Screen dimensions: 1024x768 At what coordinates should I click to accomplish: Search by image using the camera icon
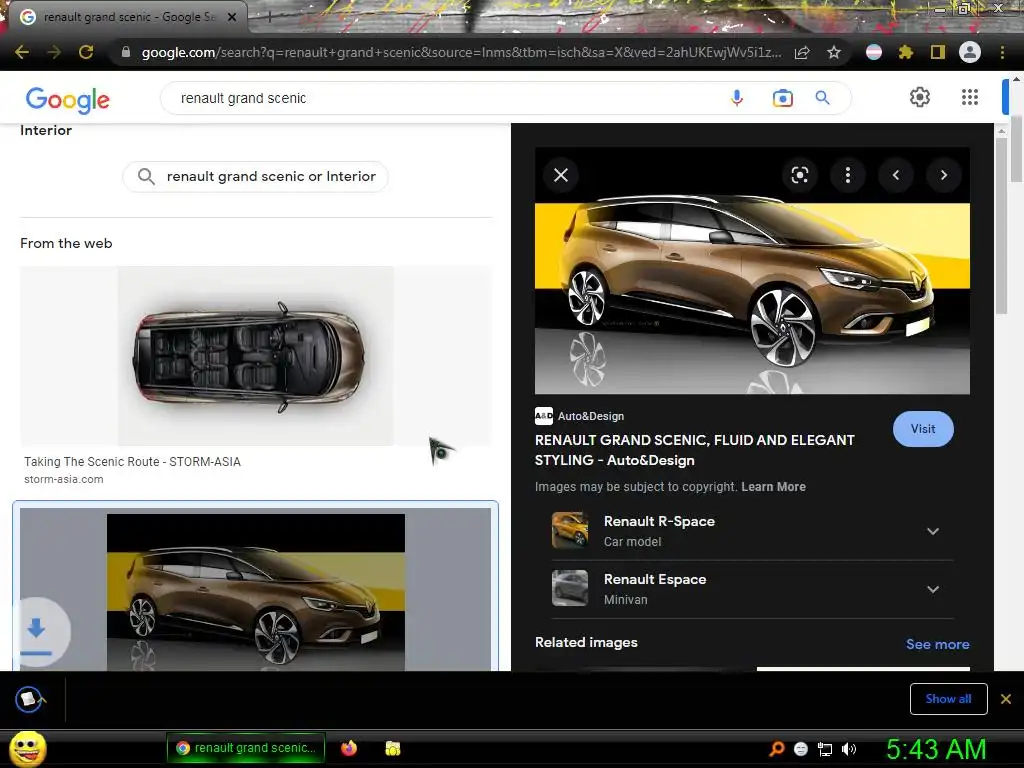point(782,98)
